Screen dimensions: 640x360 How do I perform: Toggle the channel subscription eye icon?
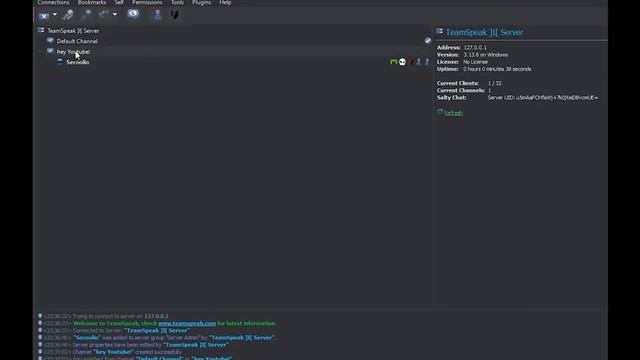(x=133, y=15)
